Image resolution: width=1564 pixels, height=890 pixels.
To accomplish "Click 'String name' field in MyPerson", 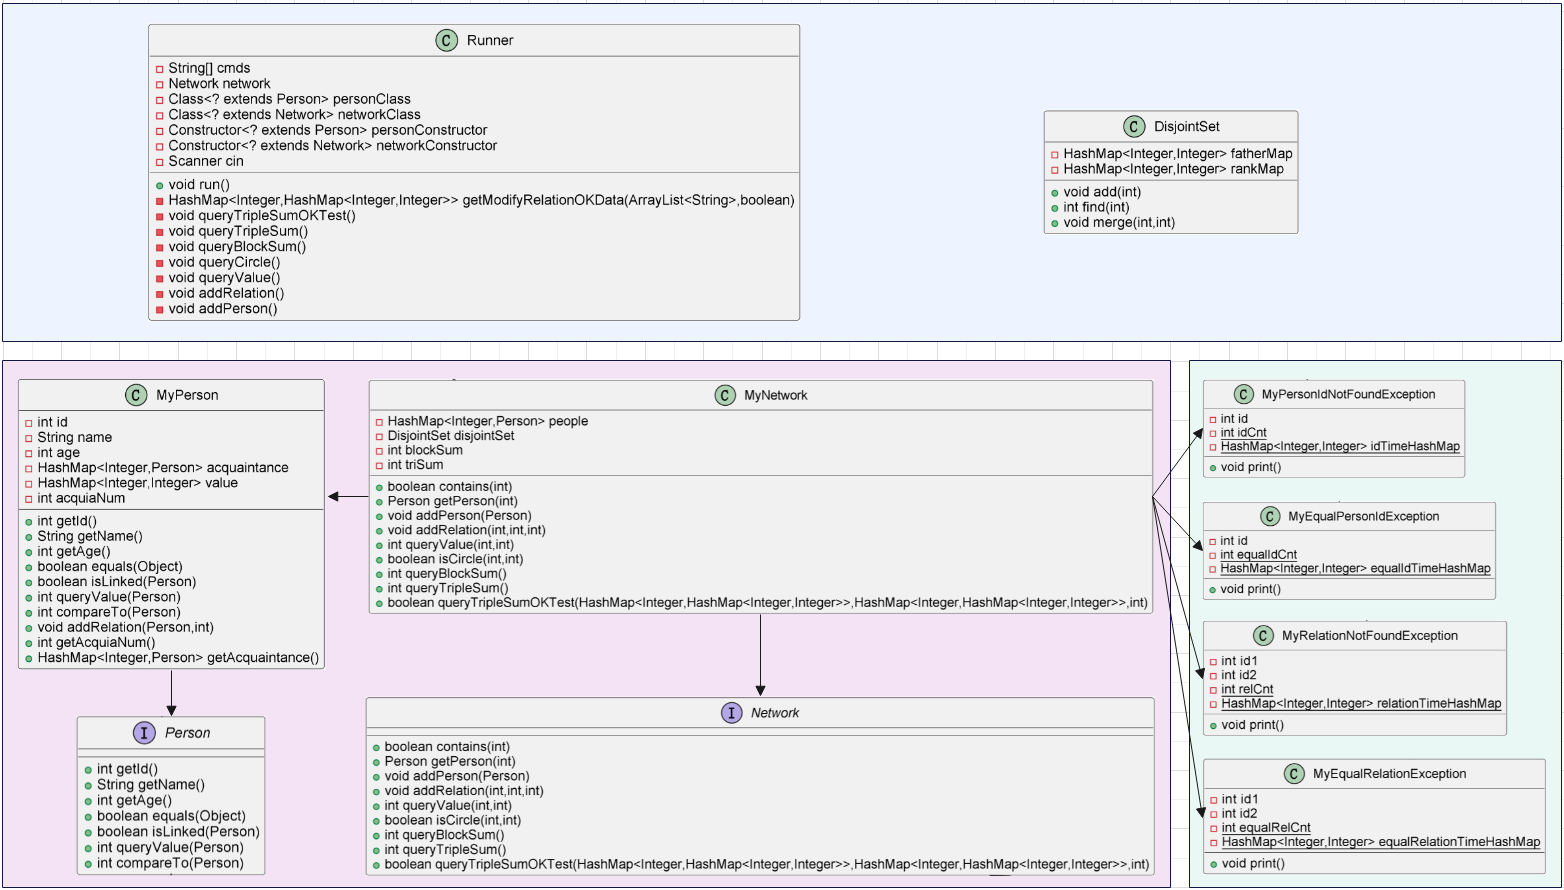I will 75,438.
